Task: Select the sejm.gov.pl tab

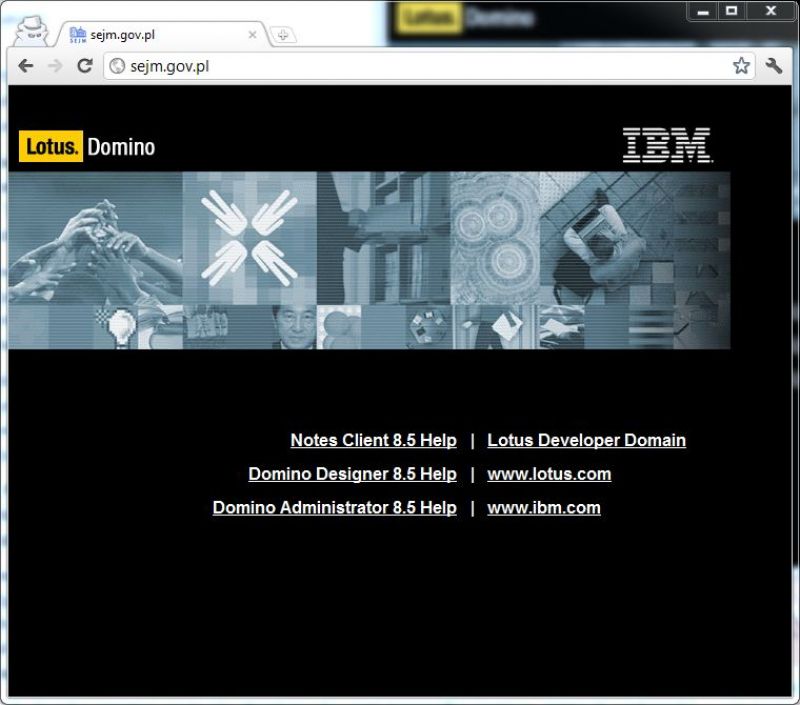Action: (x=163, y=34)
